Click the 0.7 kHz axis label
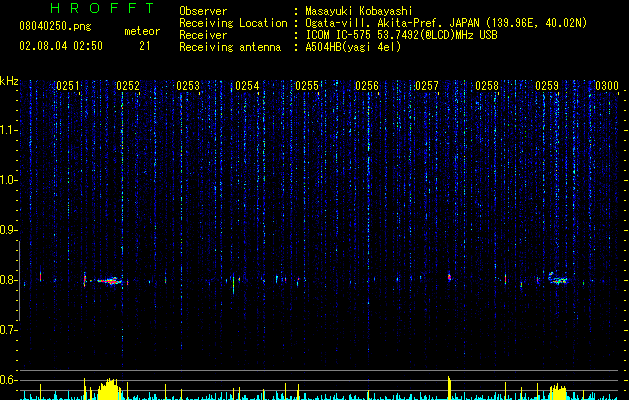Viewport: 629px width, 400px height. pyautogui.click(x=8, y=330)
